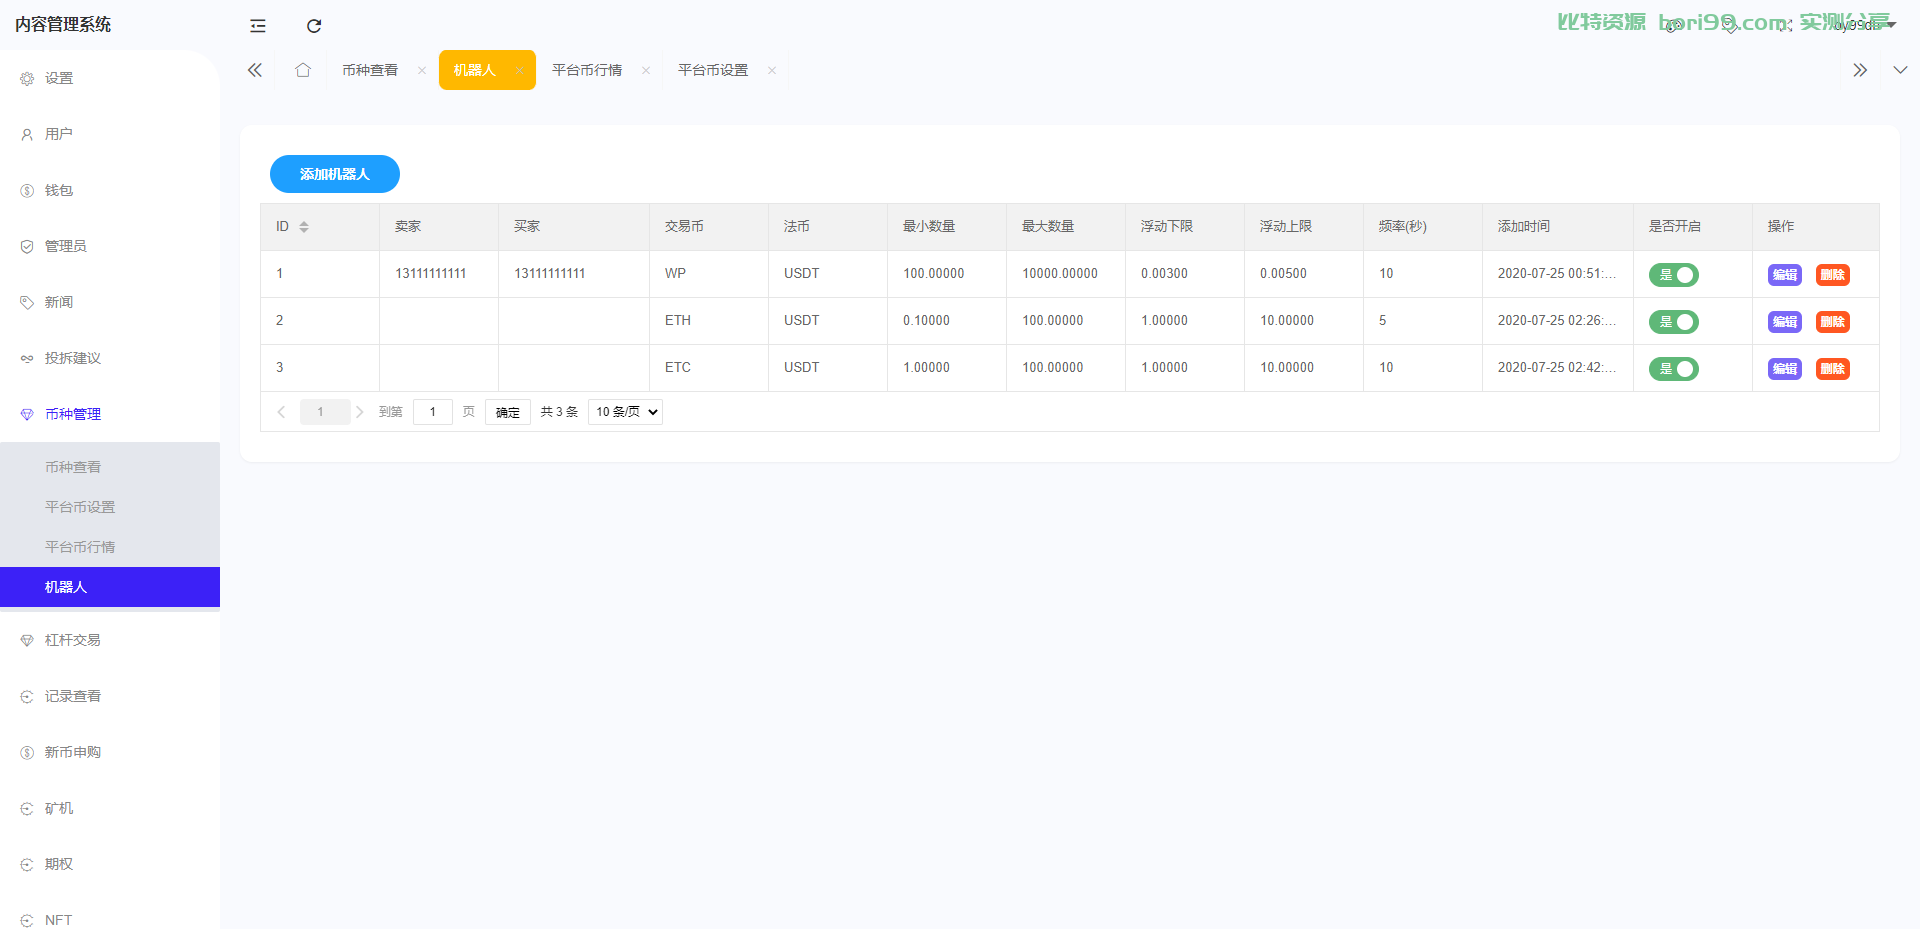Toggle the 是否开启 switch for WP robot
Viewport: 1920px width, 929px height.
1674,275
